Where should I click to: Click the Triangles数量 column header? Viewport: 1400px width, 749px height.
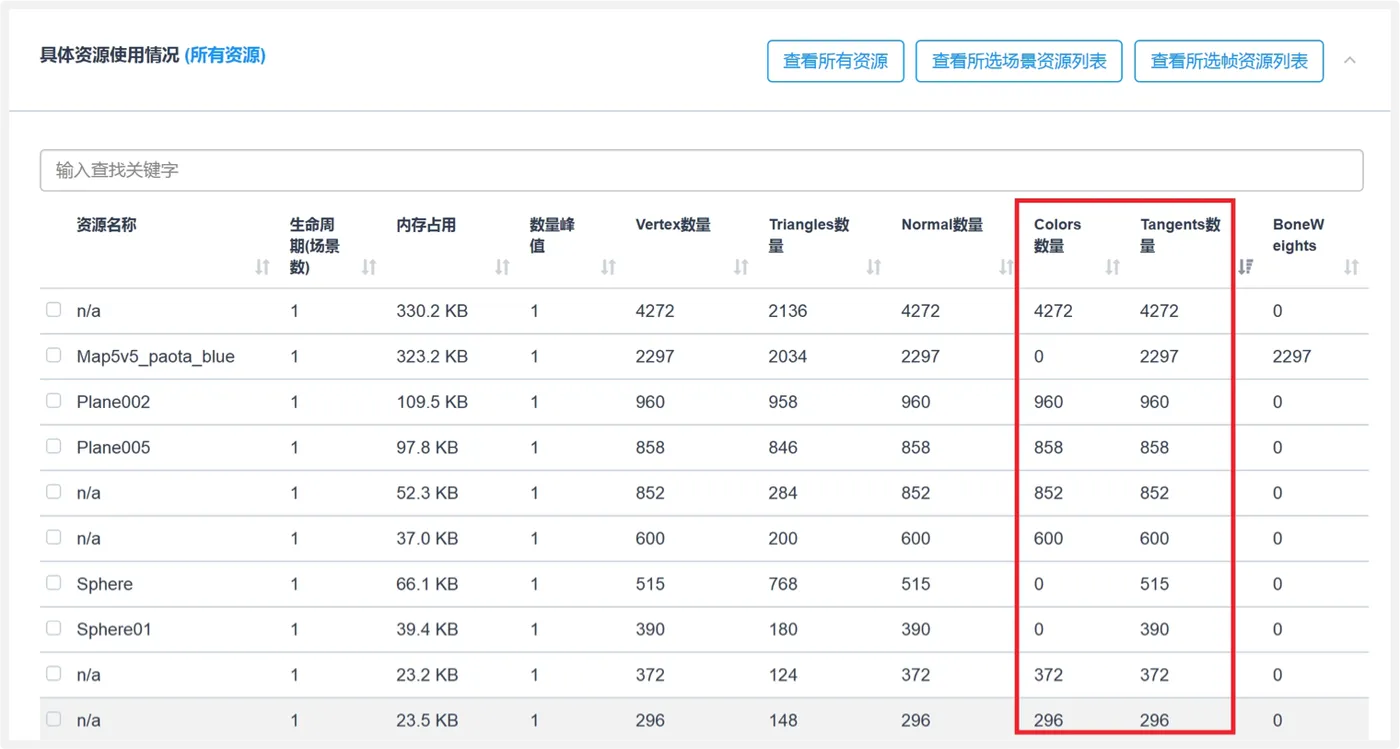click(x=809, y=235)
